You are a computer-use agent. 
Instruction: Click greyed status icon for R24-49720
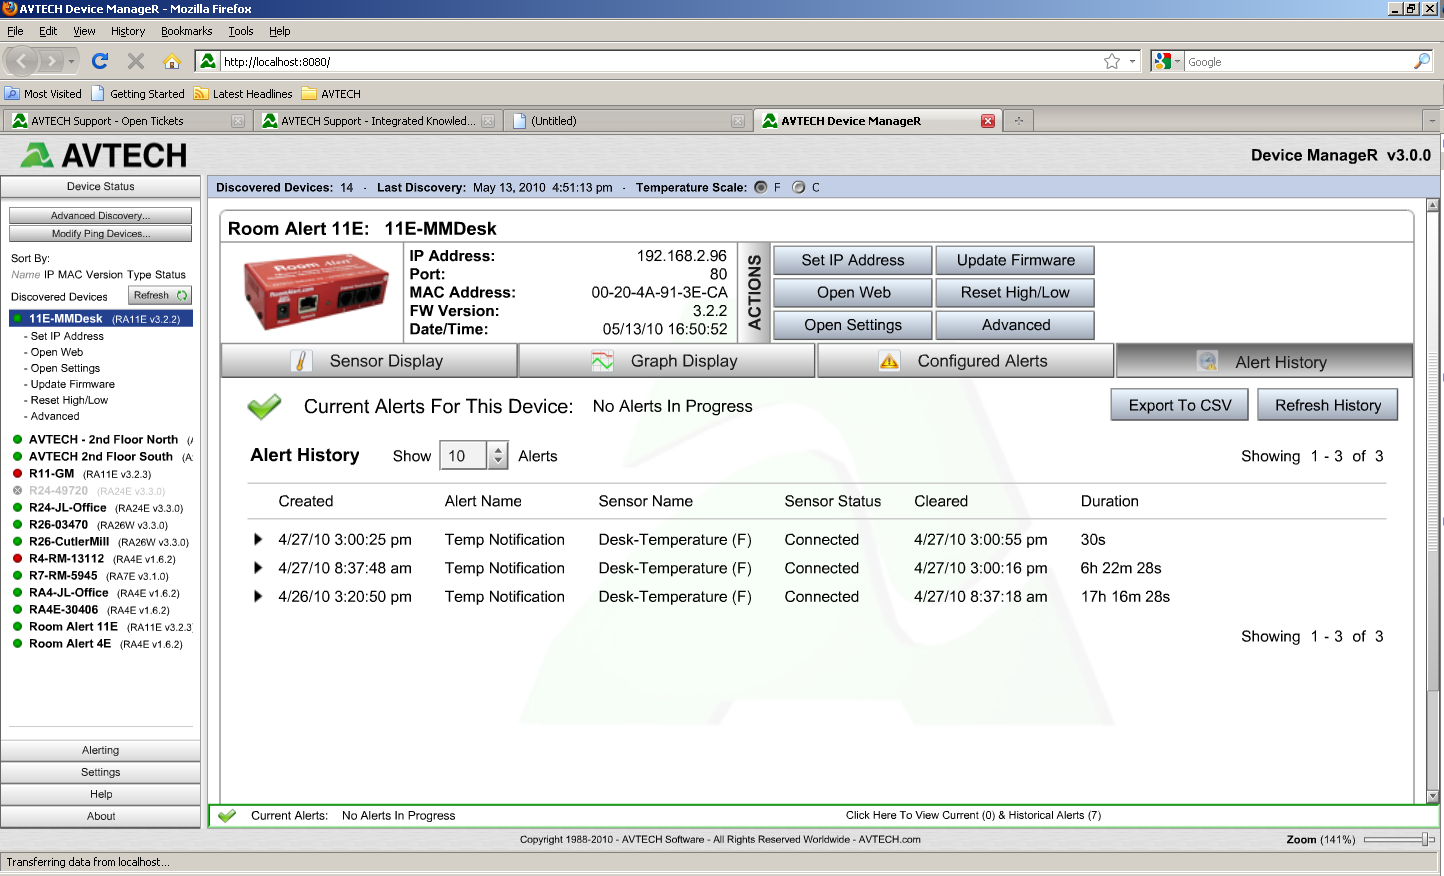17,491
